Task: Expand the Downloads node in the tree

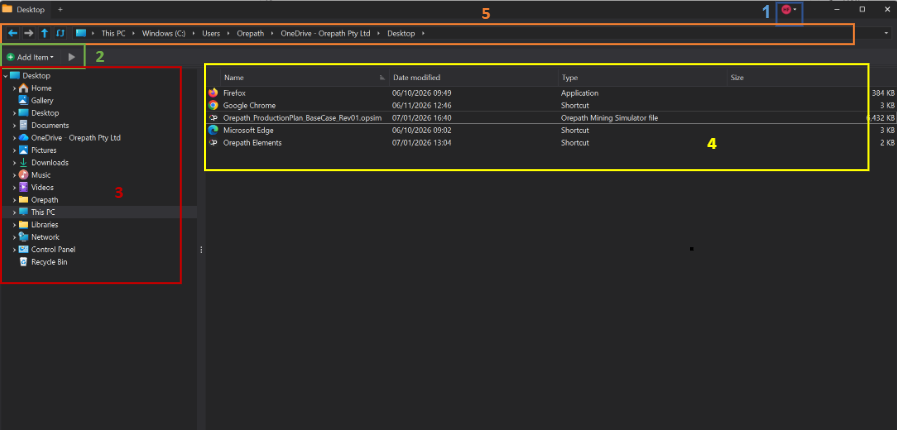Action: tap(14, 163)
